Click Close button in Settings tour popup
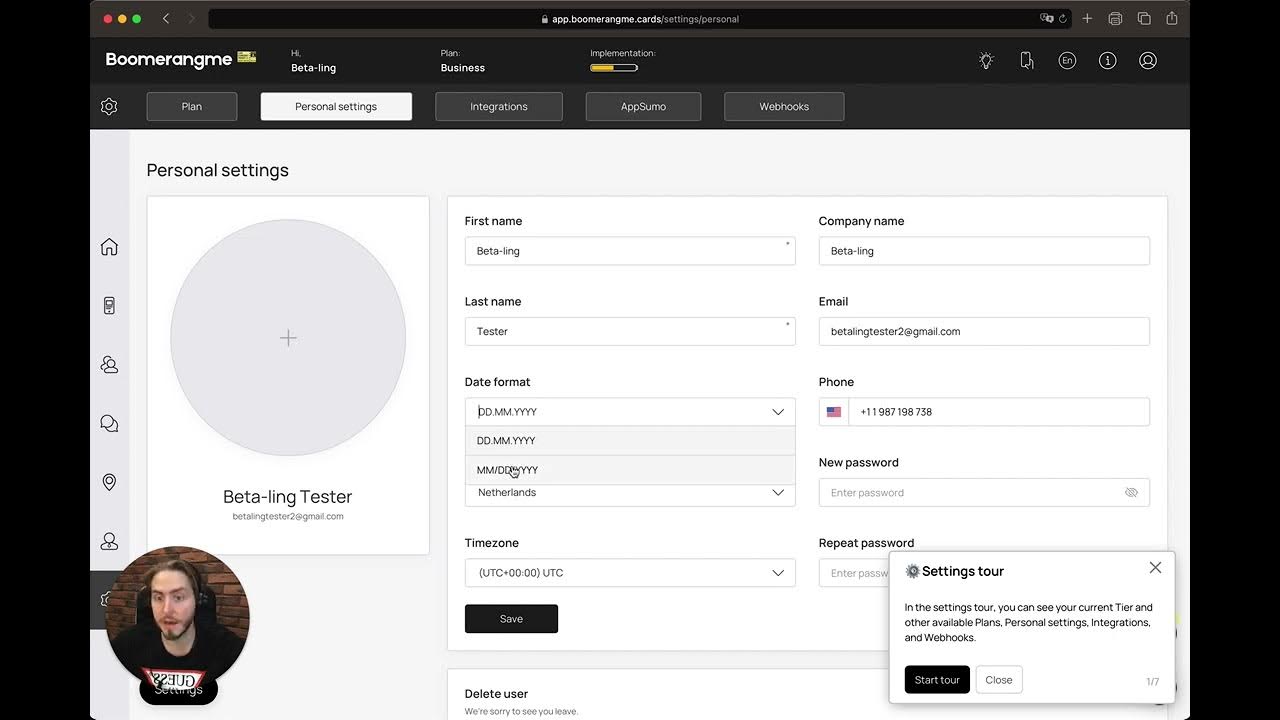Screen dimensions: 1280x720 pyautogui.click(x=999, y=680)
